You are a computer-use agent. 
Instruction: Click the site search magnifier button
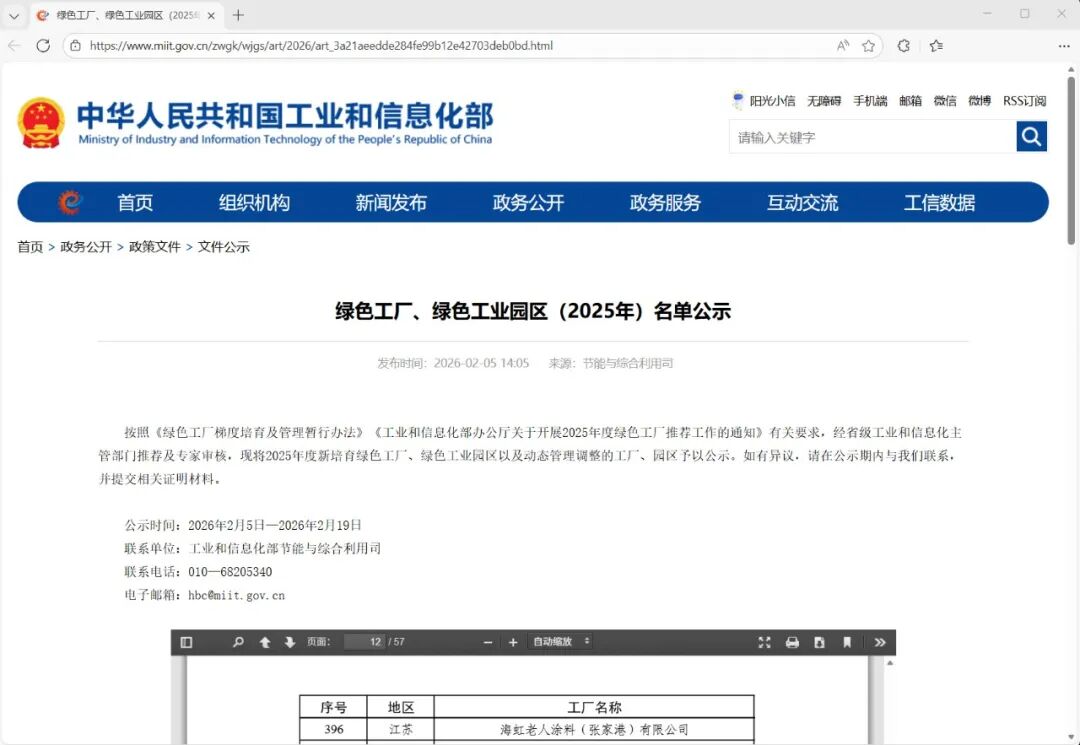point(1031,136)
